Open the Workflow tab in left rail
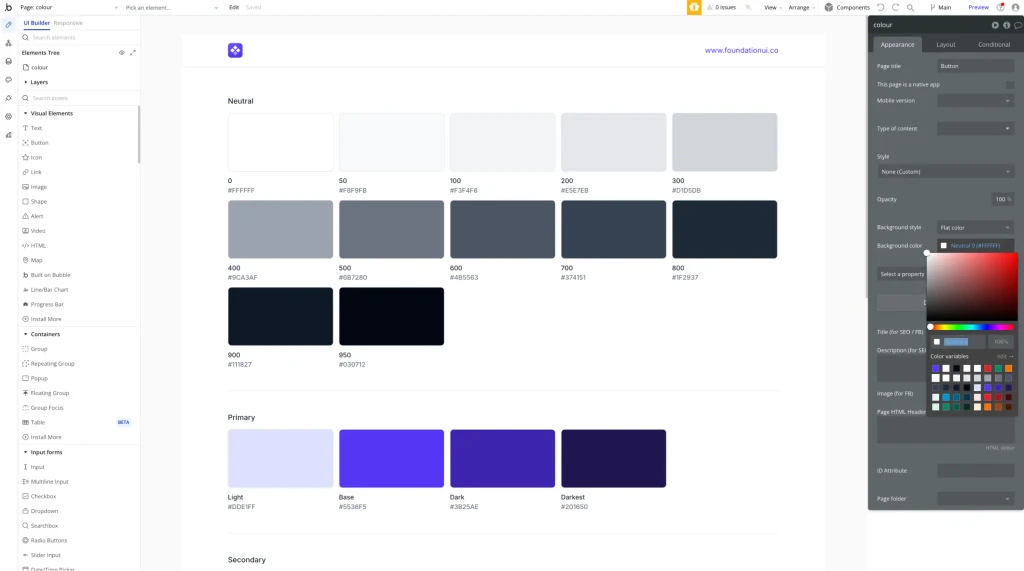The image size is (1024, 571). click(8, 43)
